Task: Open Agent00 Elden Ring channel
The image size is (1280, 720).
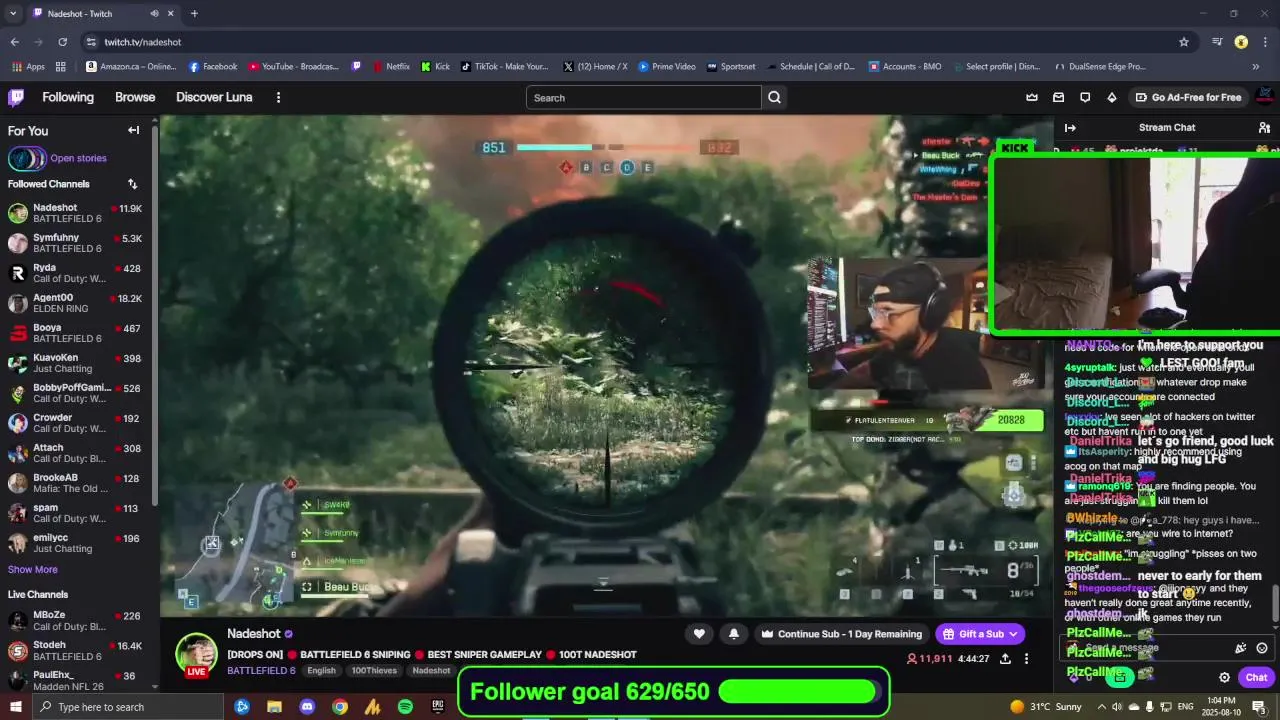Action: pos(76,303)
